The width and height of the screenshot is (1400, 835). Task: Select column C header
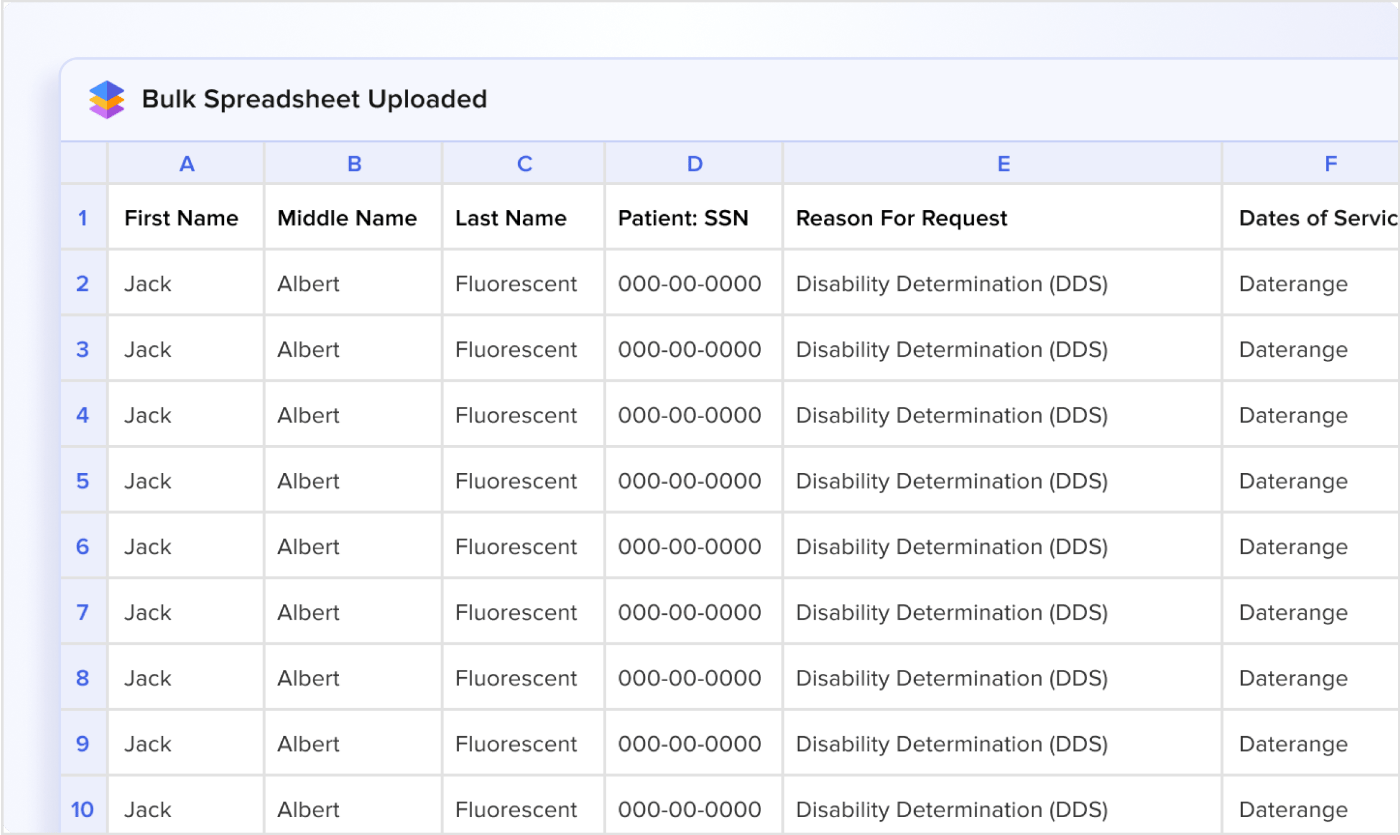tap(524, 164)
